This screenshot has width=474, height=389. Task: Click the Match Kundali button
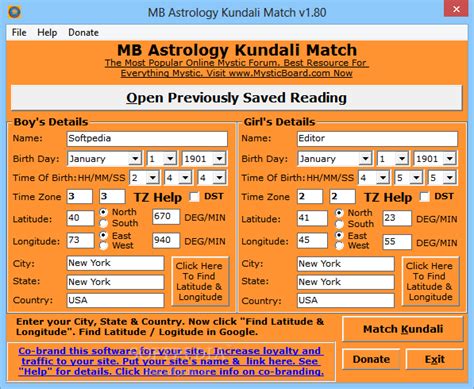click(403, 329)
